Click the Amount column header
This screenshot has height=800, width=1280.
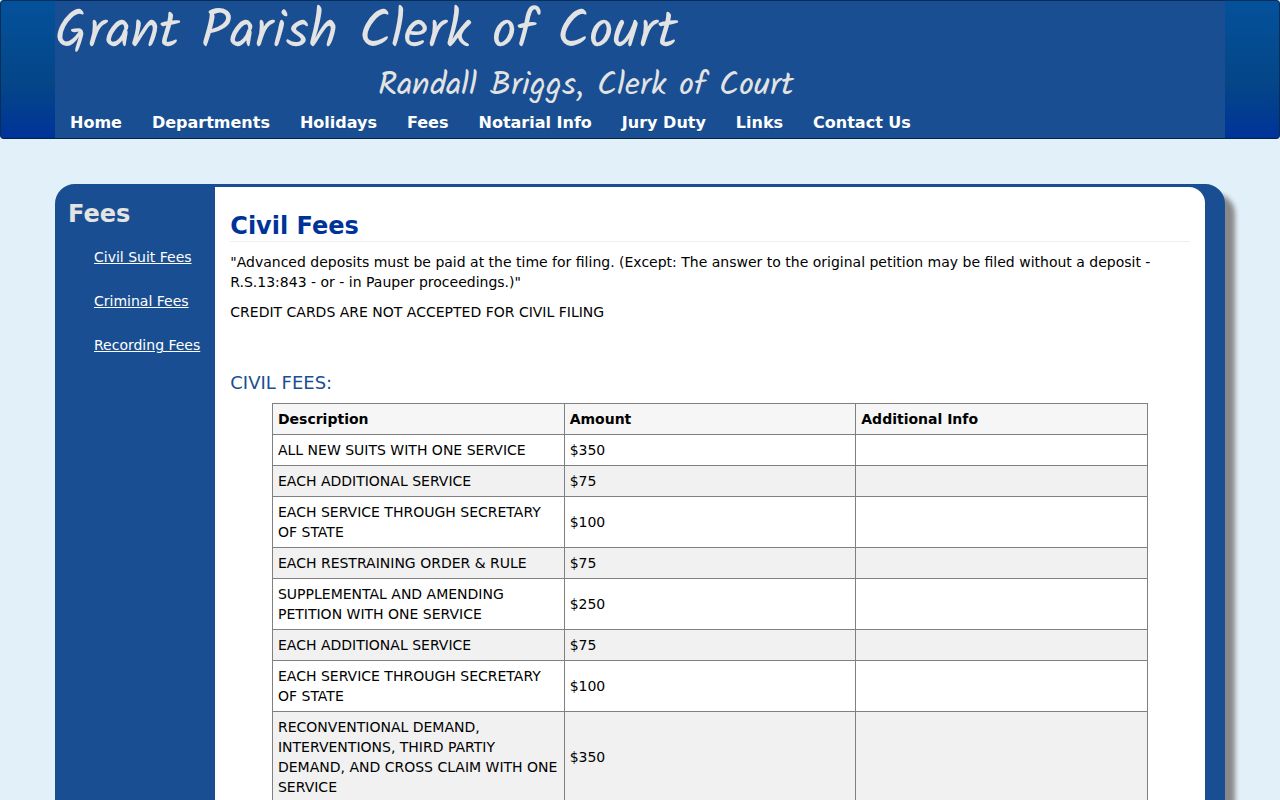click(x=710, y=419)
